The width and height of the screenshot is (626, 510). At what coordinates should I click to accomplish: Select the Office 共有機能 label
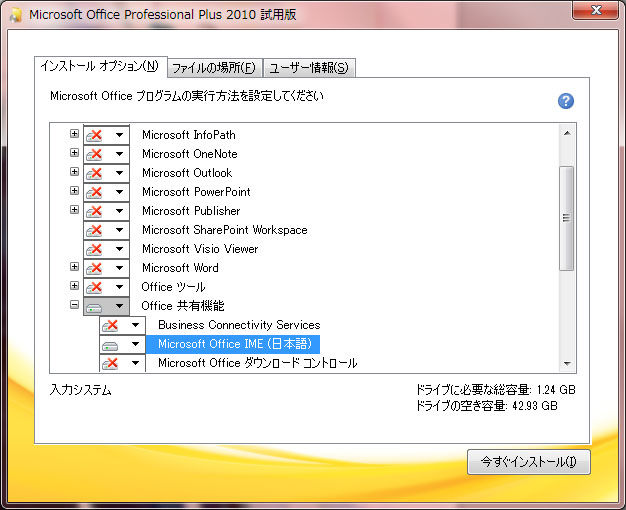(x=183, y=306)
